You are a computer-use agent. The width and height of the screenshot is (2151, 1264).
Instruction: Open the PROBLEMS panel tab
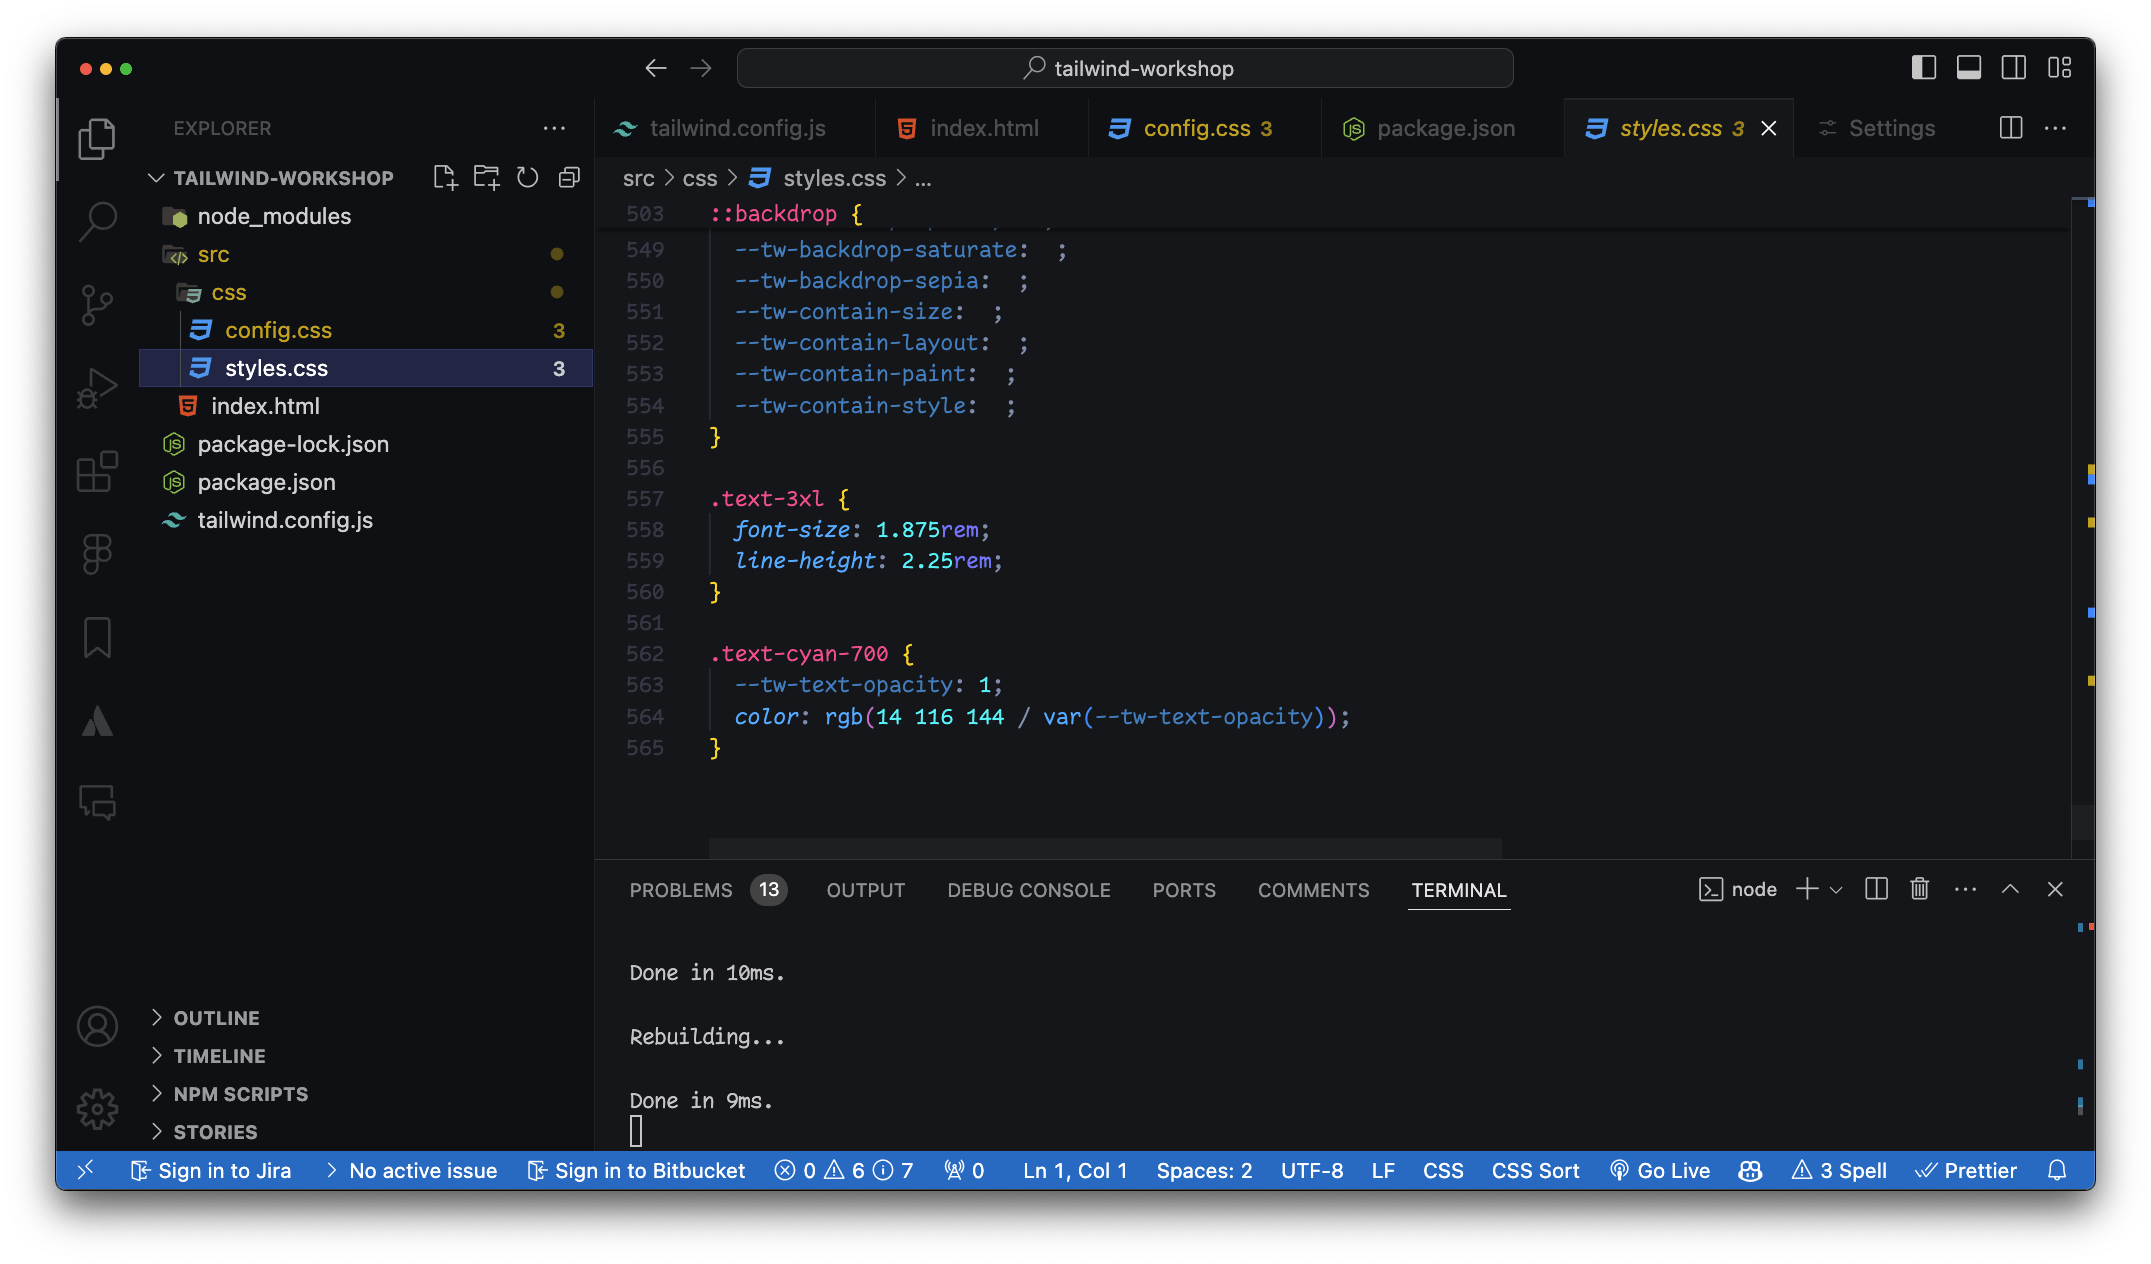[680, 890]
